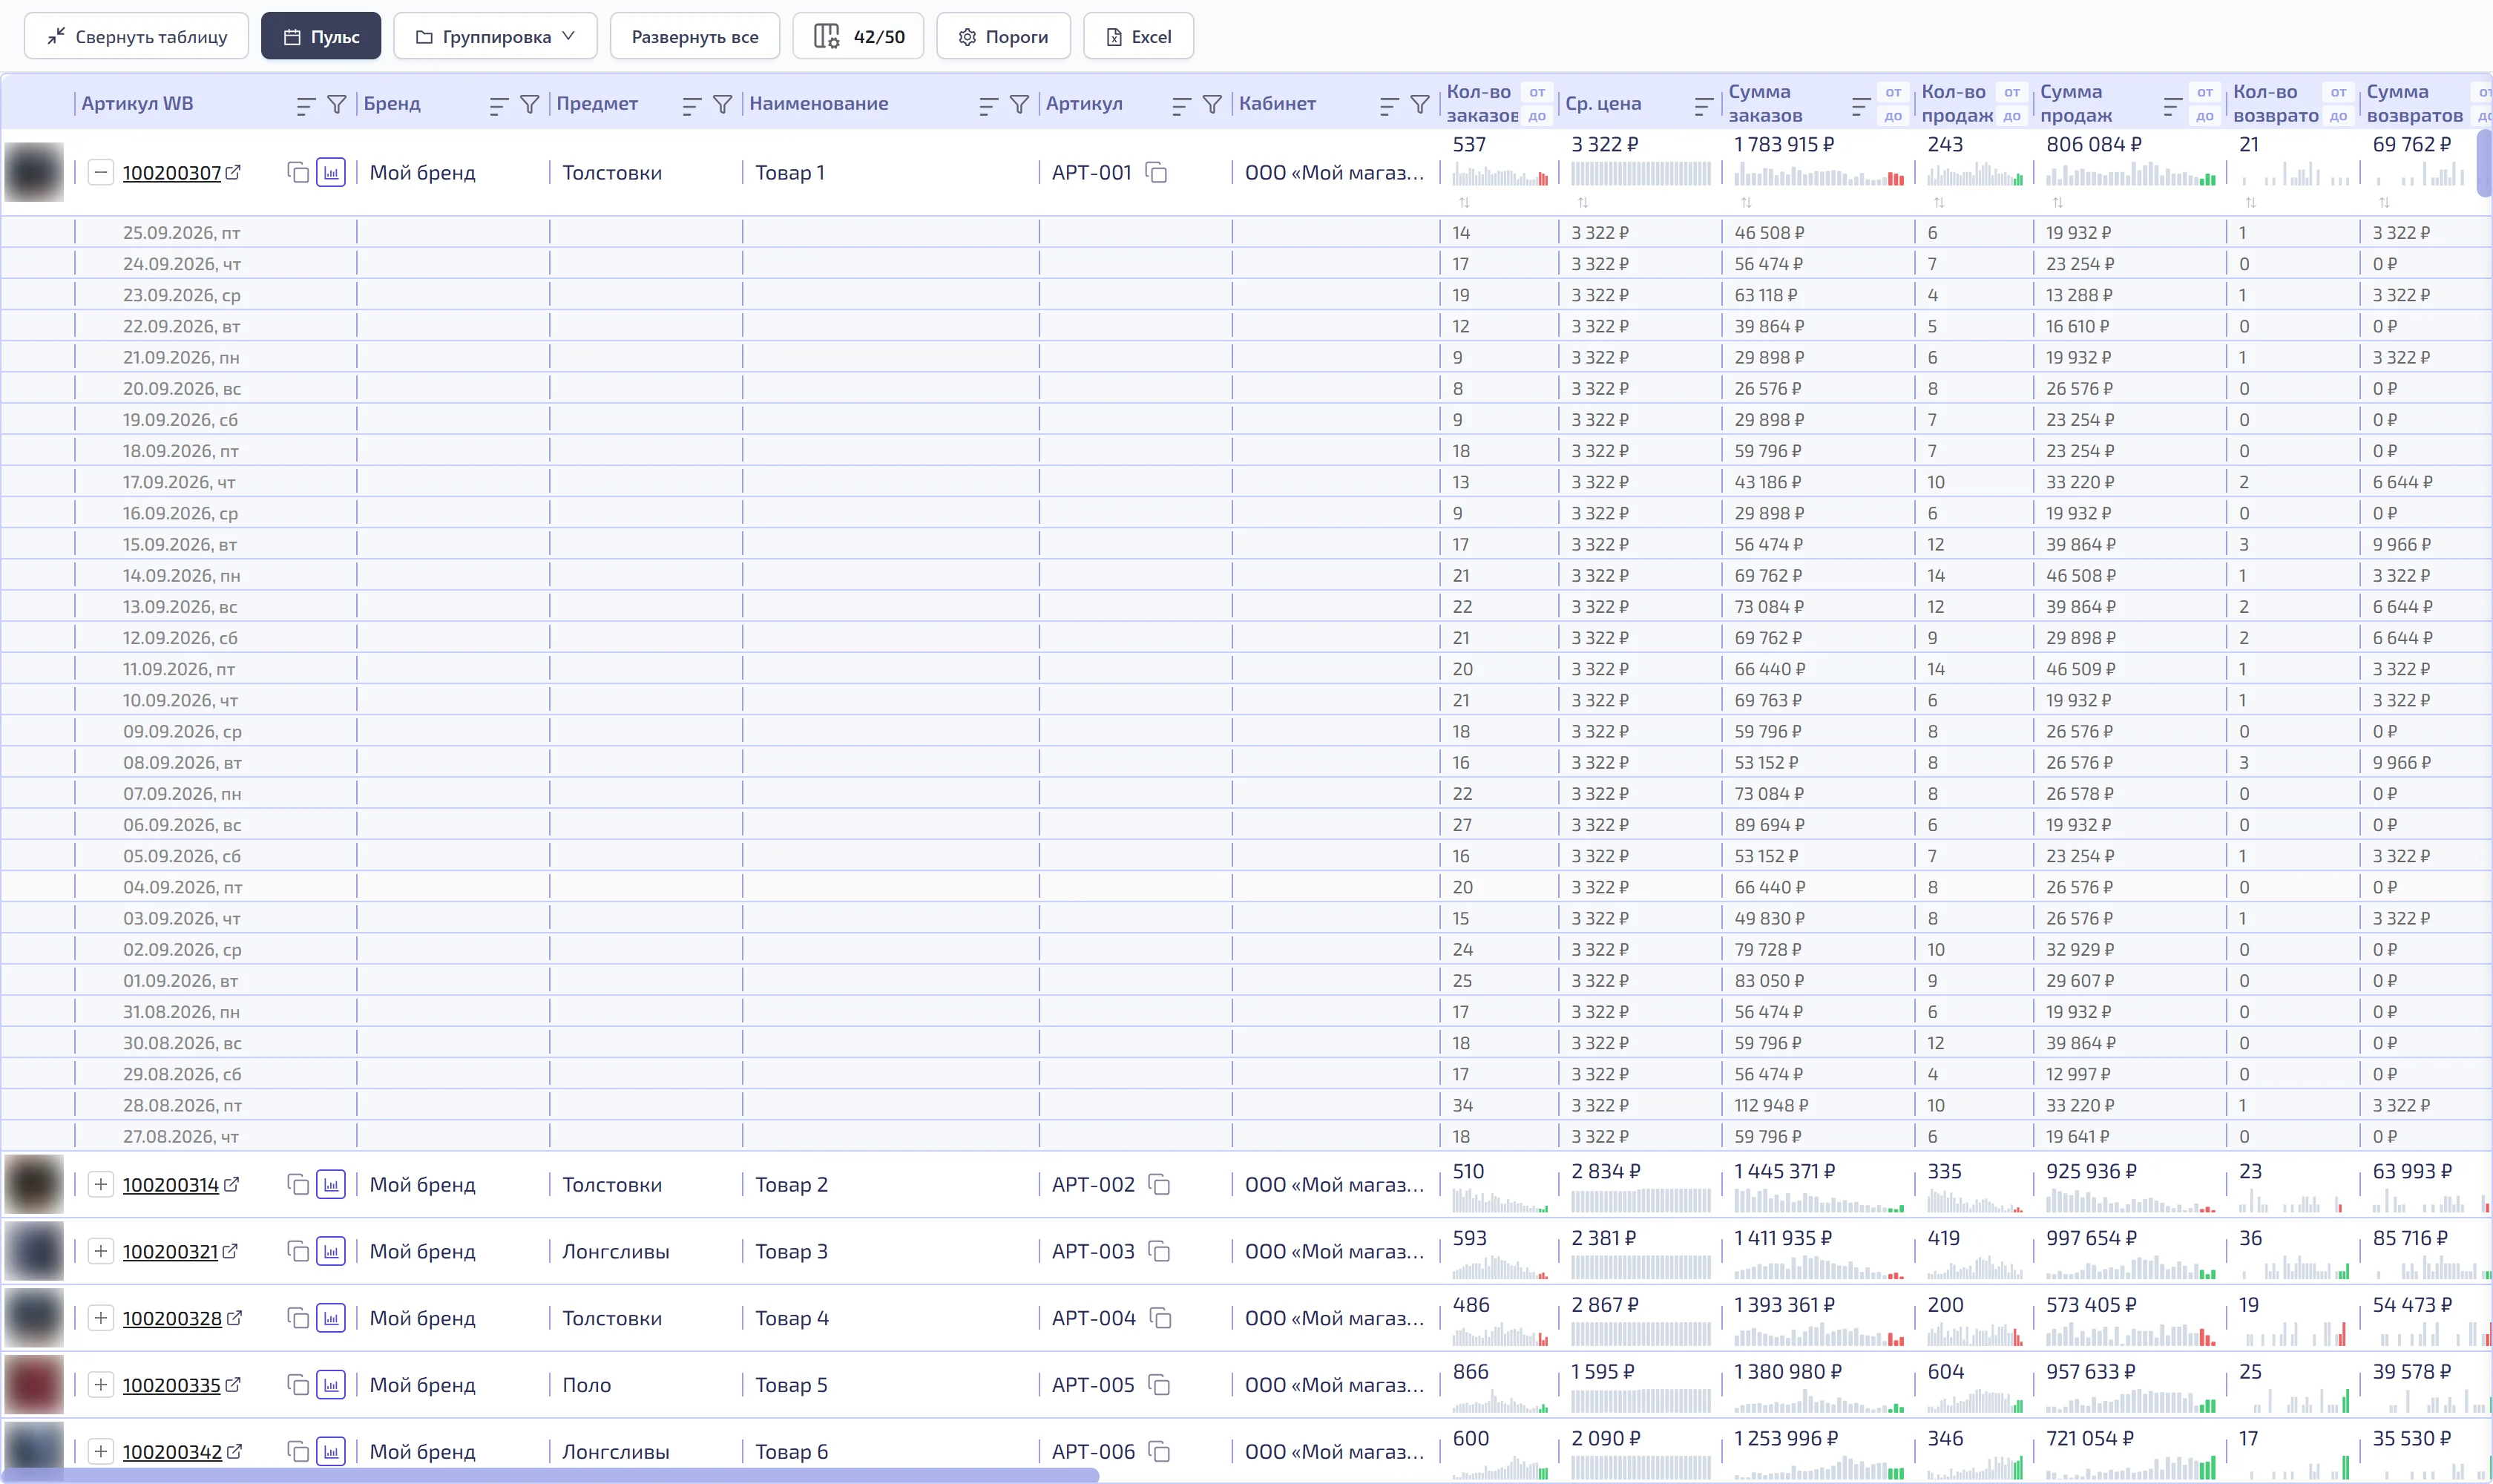This screenshot has width=2493, height=1484.
Task: Open filter for Артикул WB column
Action: click(x=337, y=104)
